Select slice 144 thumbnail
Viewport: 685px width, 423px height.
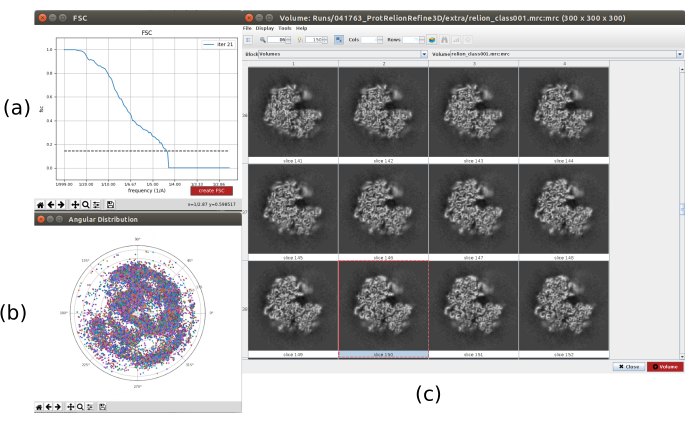pos(564,112)
